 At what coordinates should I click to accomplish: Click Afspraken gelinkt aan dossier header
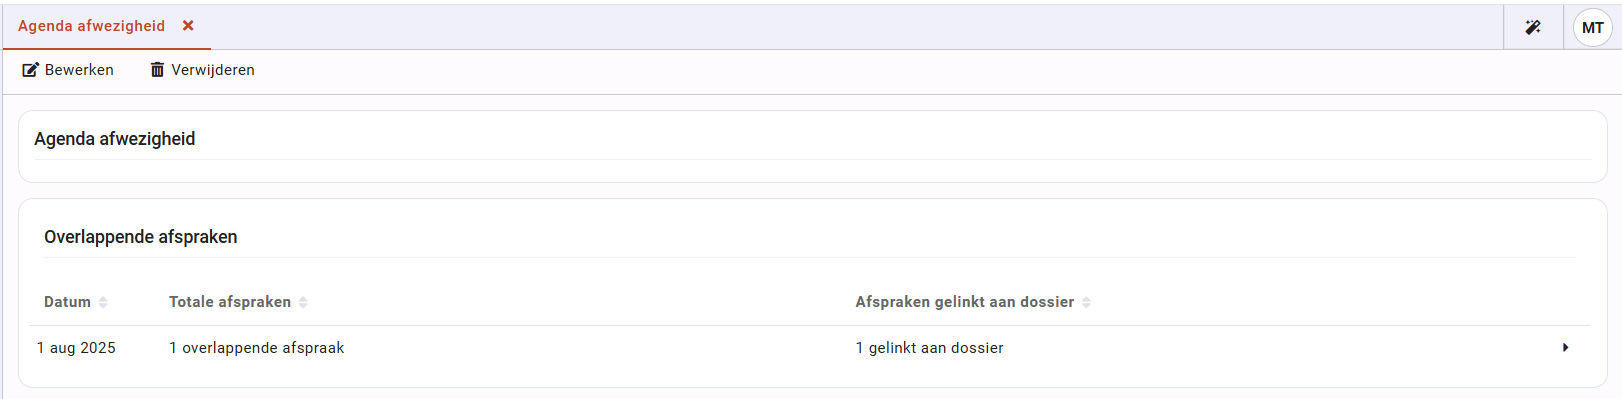tap(965, 302)
